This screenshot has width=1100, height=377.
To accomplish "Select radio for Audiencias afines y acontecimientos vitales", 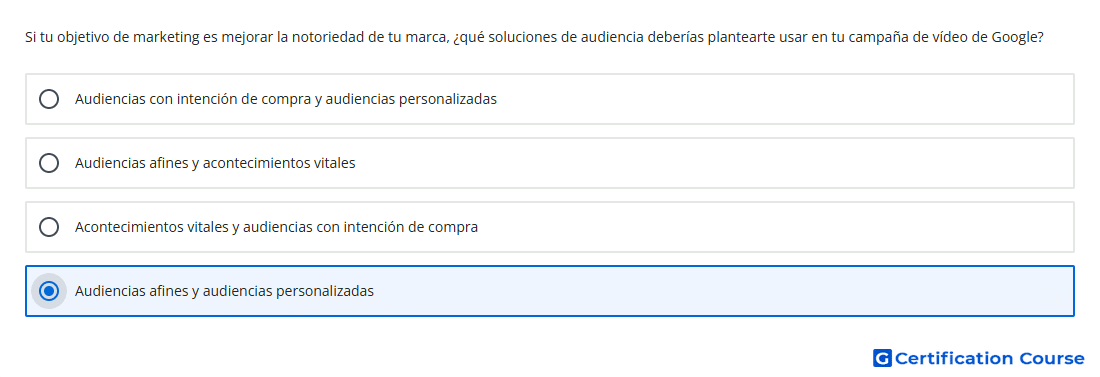I will pyautogui.click(x=49, y=163).
